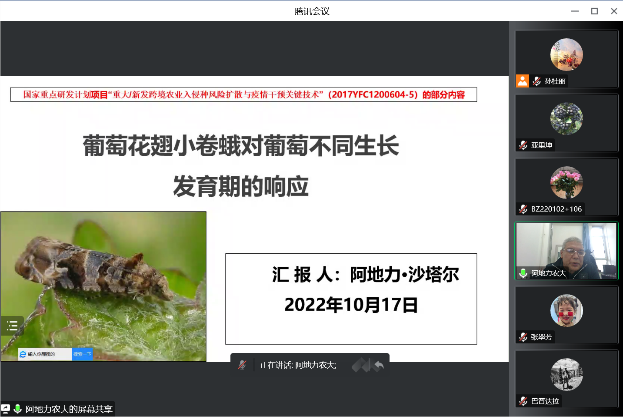Select the 阿地力农人的屏幕共享 label
This screenshot has height=417, width=623.
[x=69, y=408]
